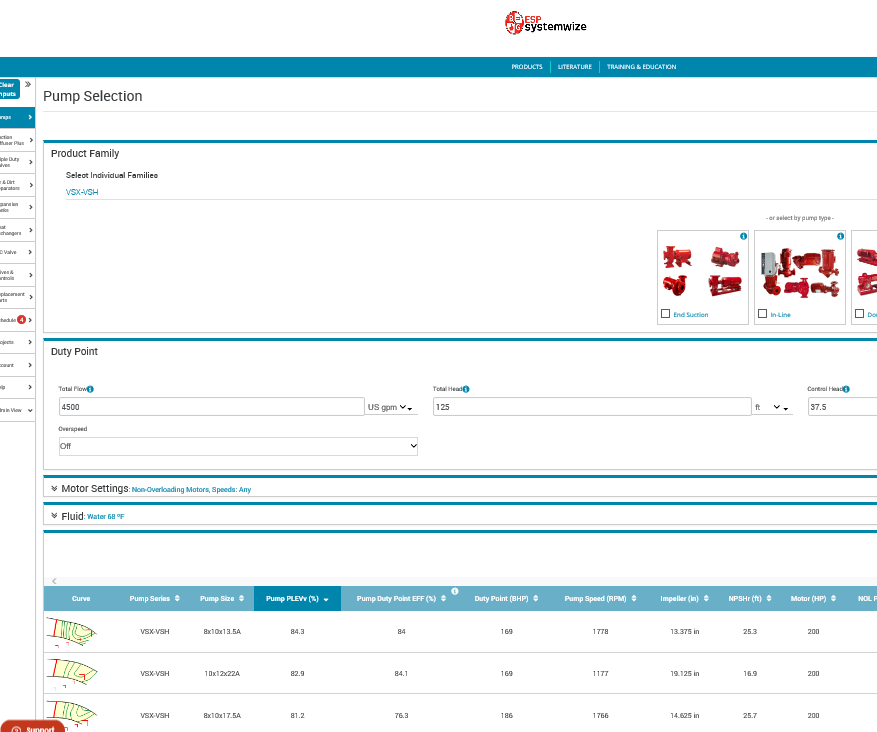This screenshot has height=732, width=877.
Task: Sort by NPSHr (ft) arrows
Action: (769, 598)
